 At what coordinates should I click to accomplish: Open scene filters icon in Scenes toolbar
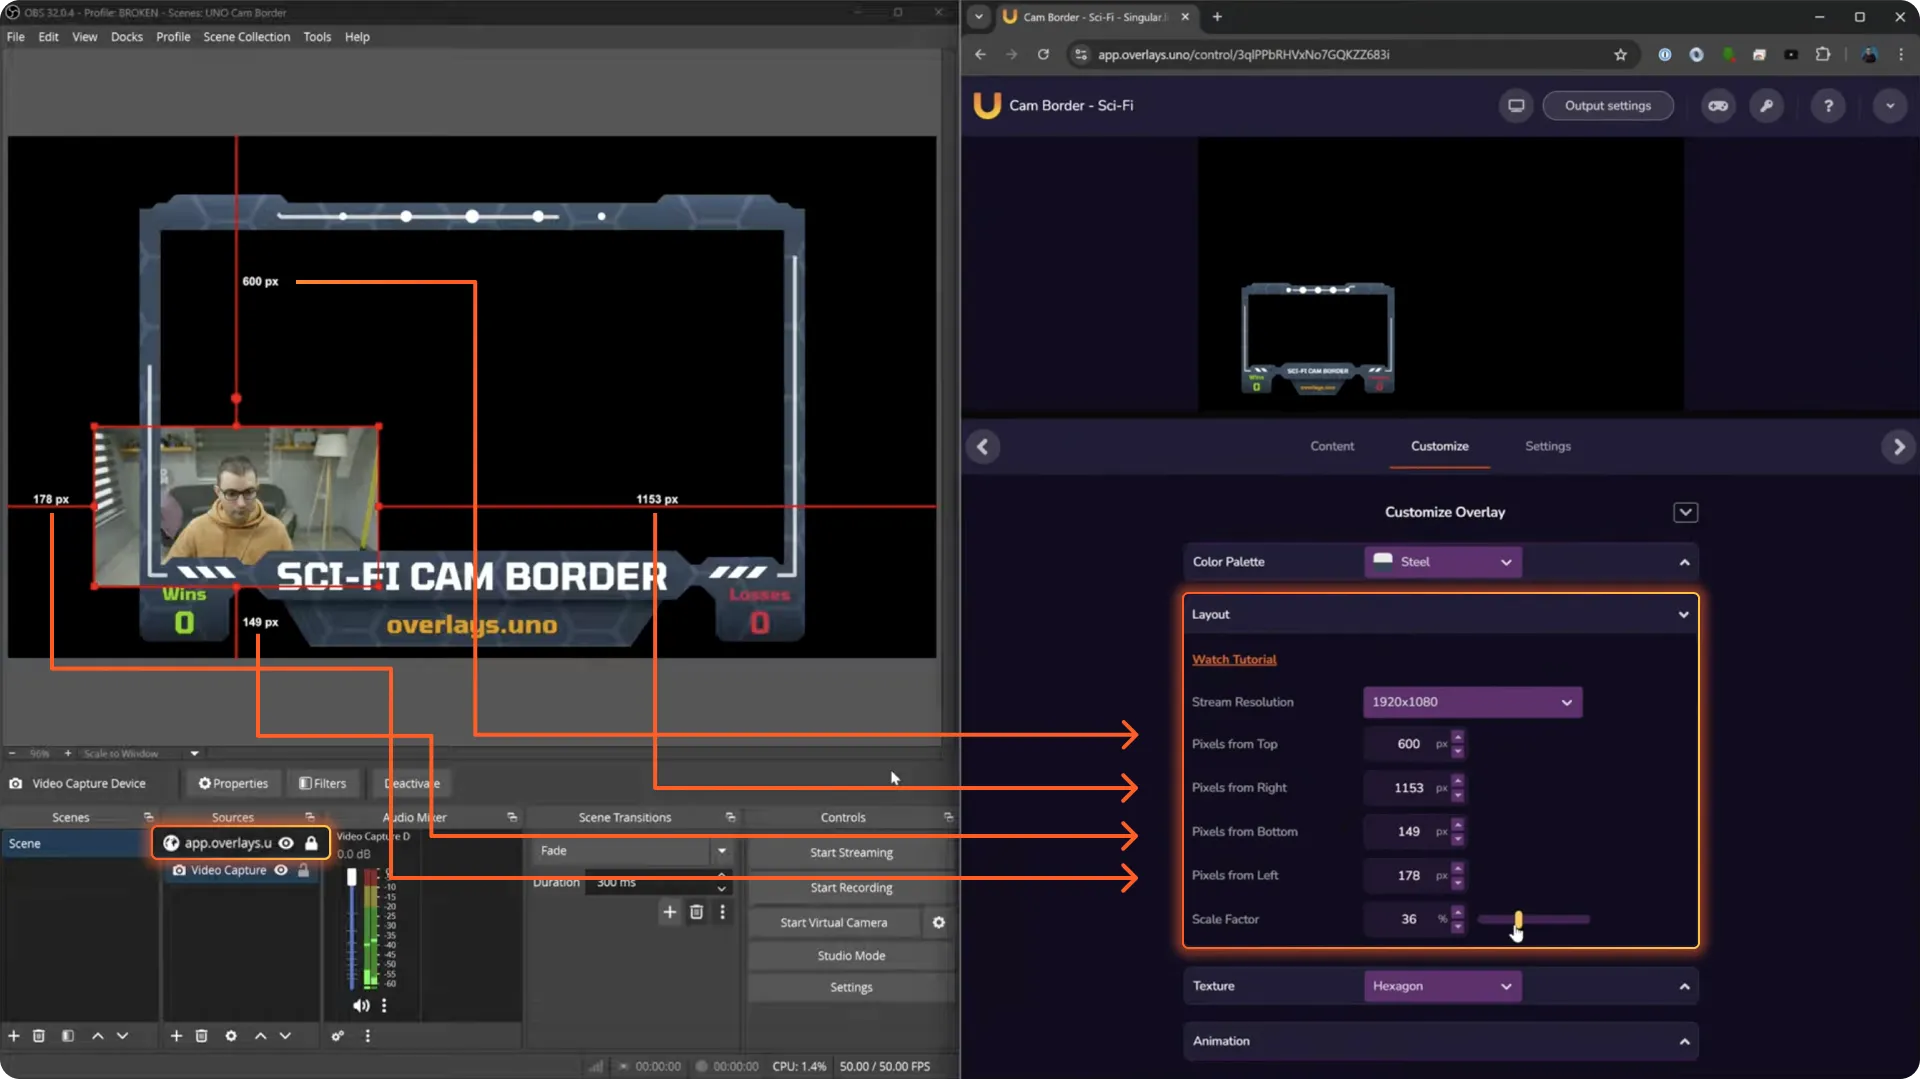point(68,1036)
